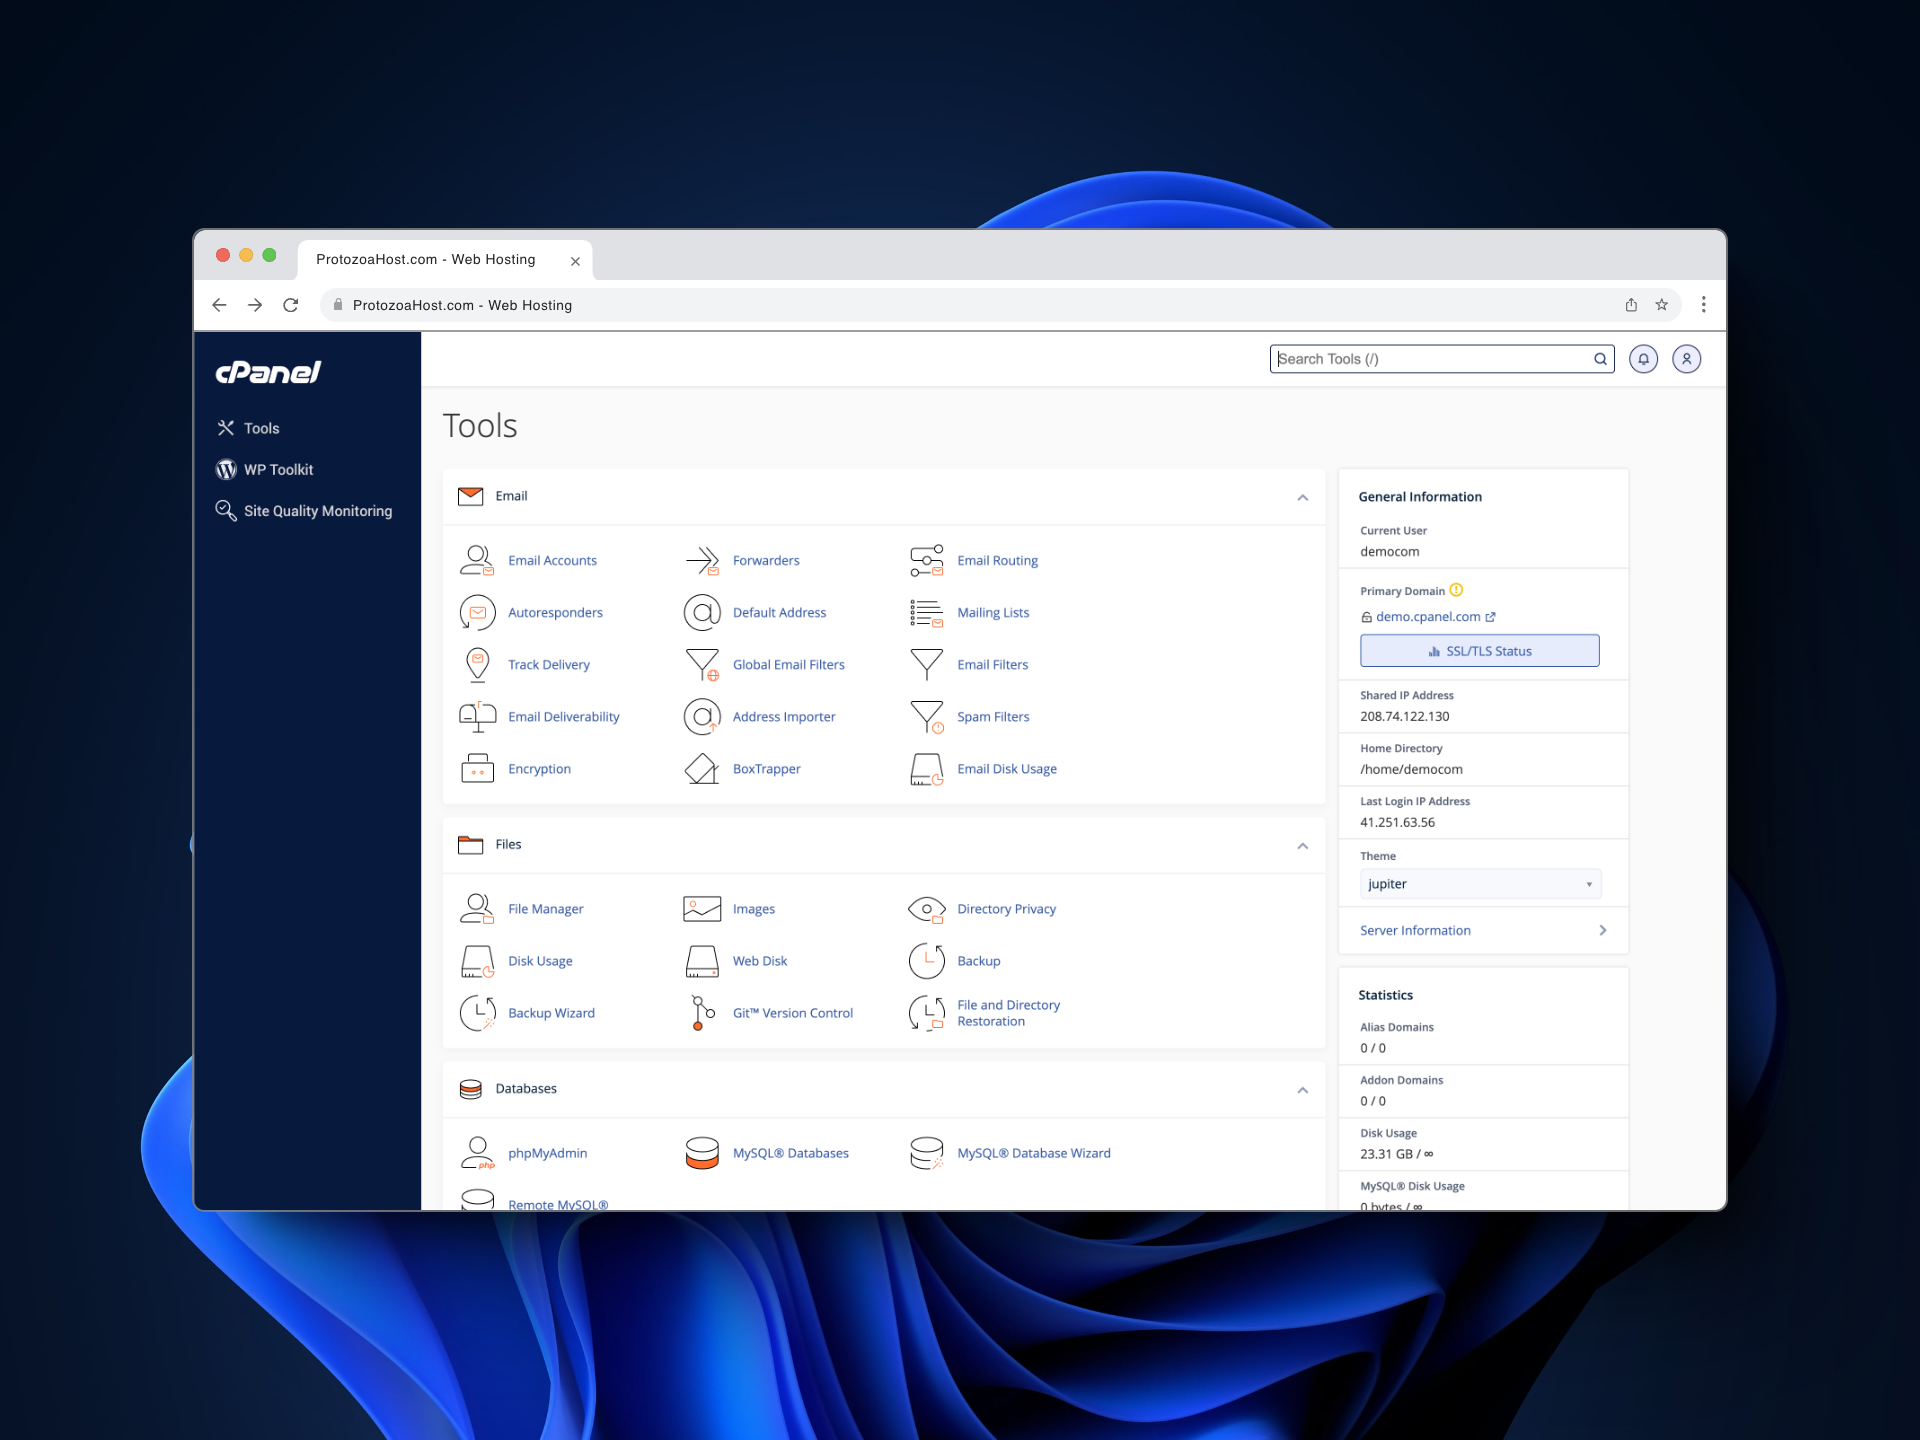1920x1440 pixels.
Task: Open the jupiter Theme dropdown
Action: click(1480, 884)
